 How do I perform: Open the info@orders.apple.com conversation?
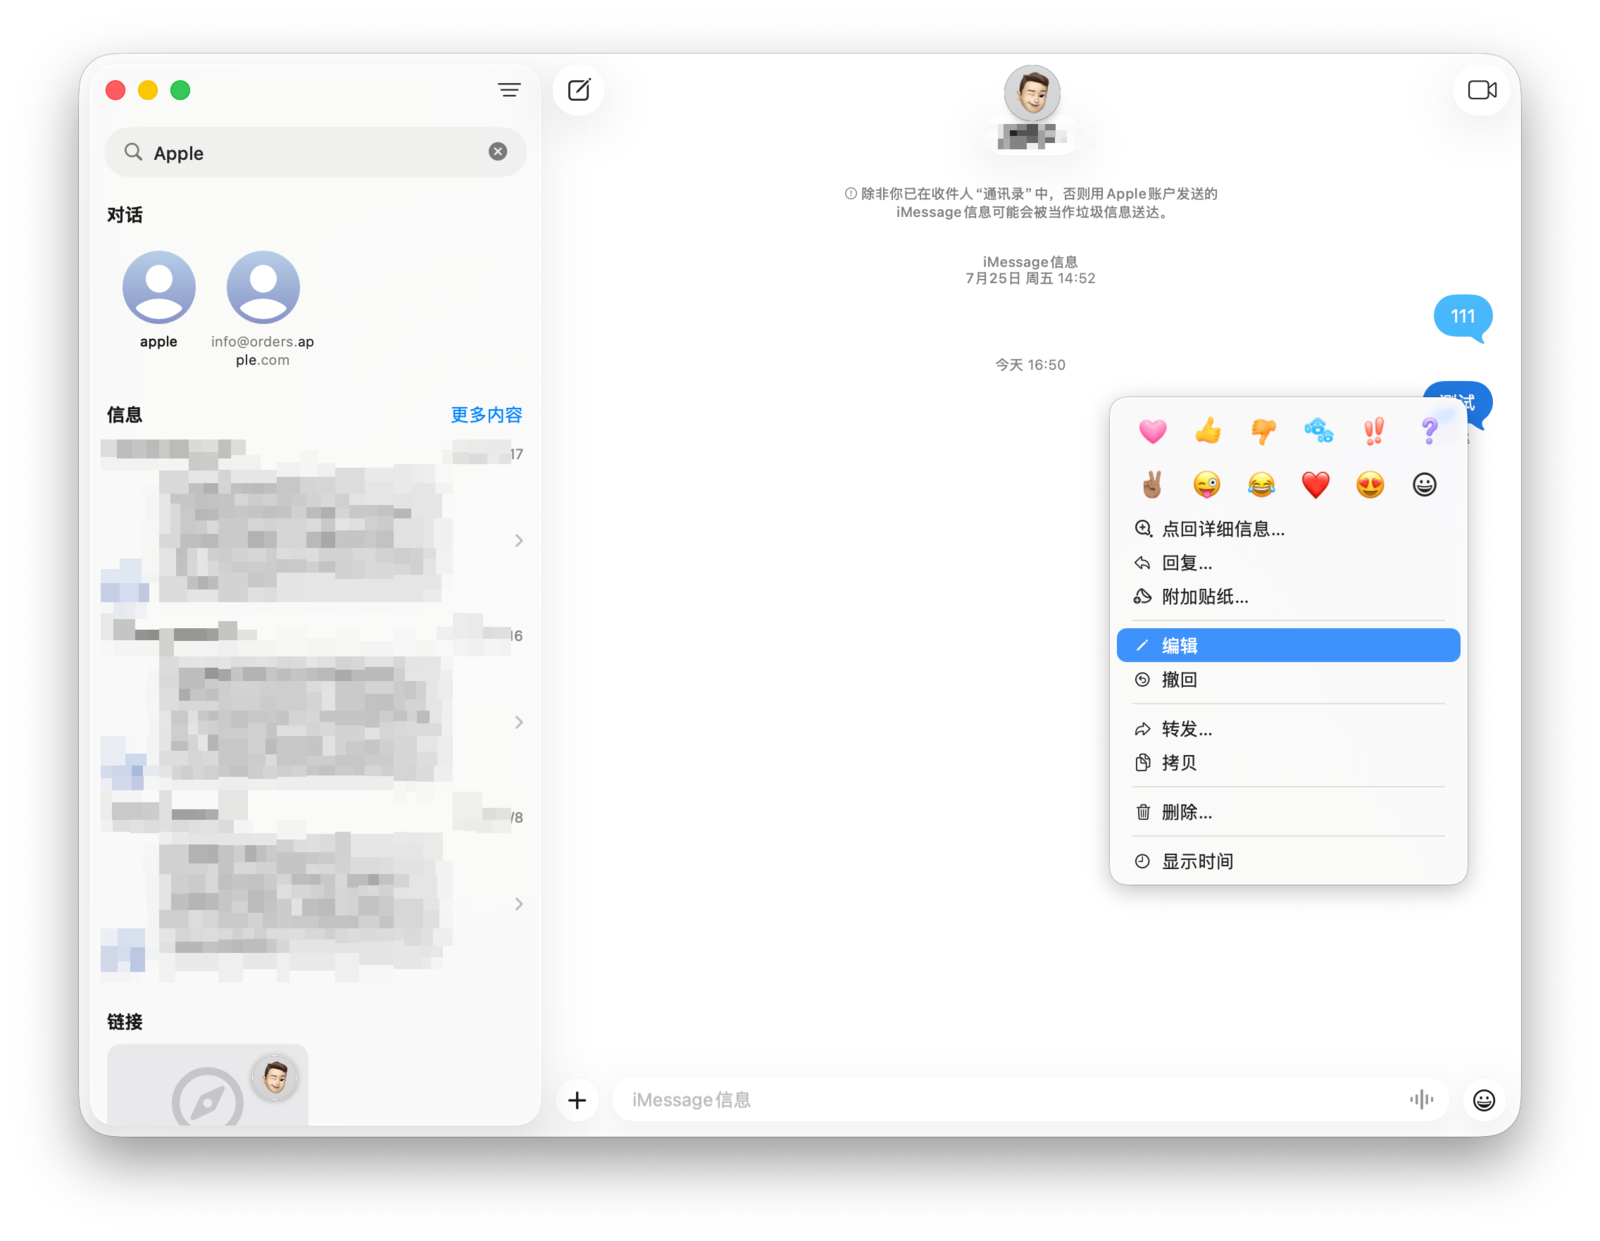(x=263, y=288)
